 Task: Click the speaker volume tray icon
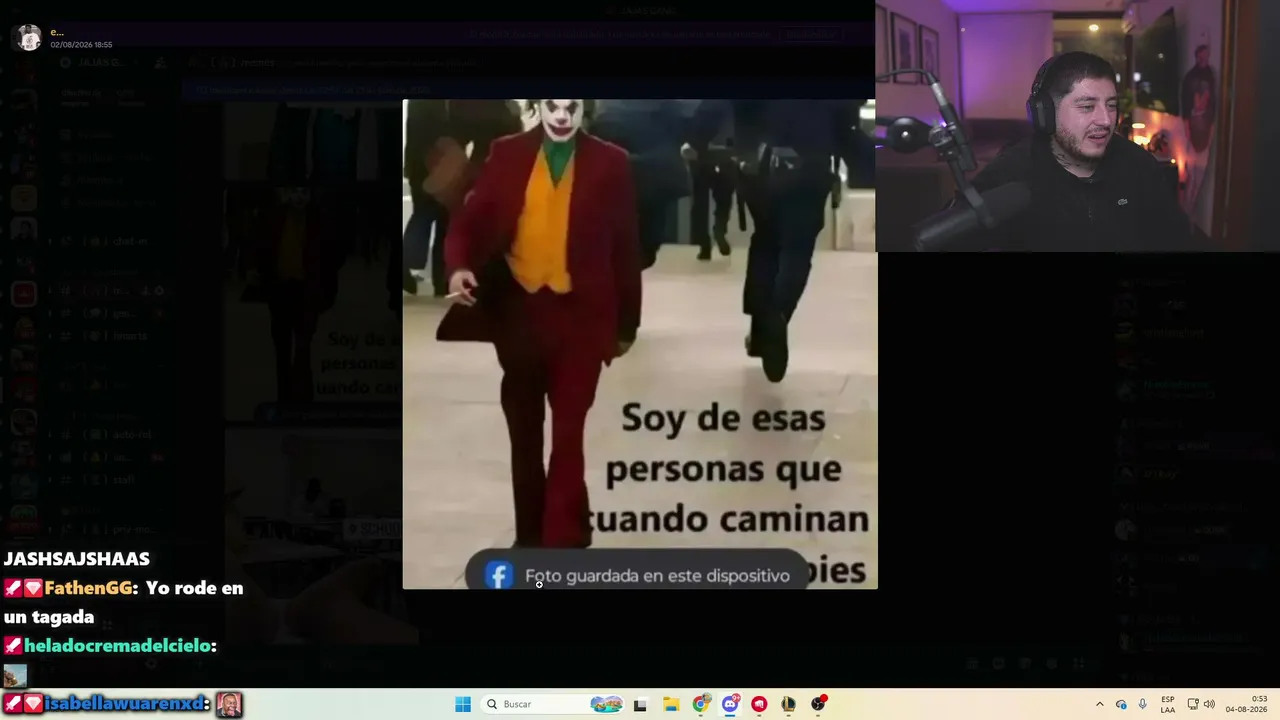[x=1209, y=704]
